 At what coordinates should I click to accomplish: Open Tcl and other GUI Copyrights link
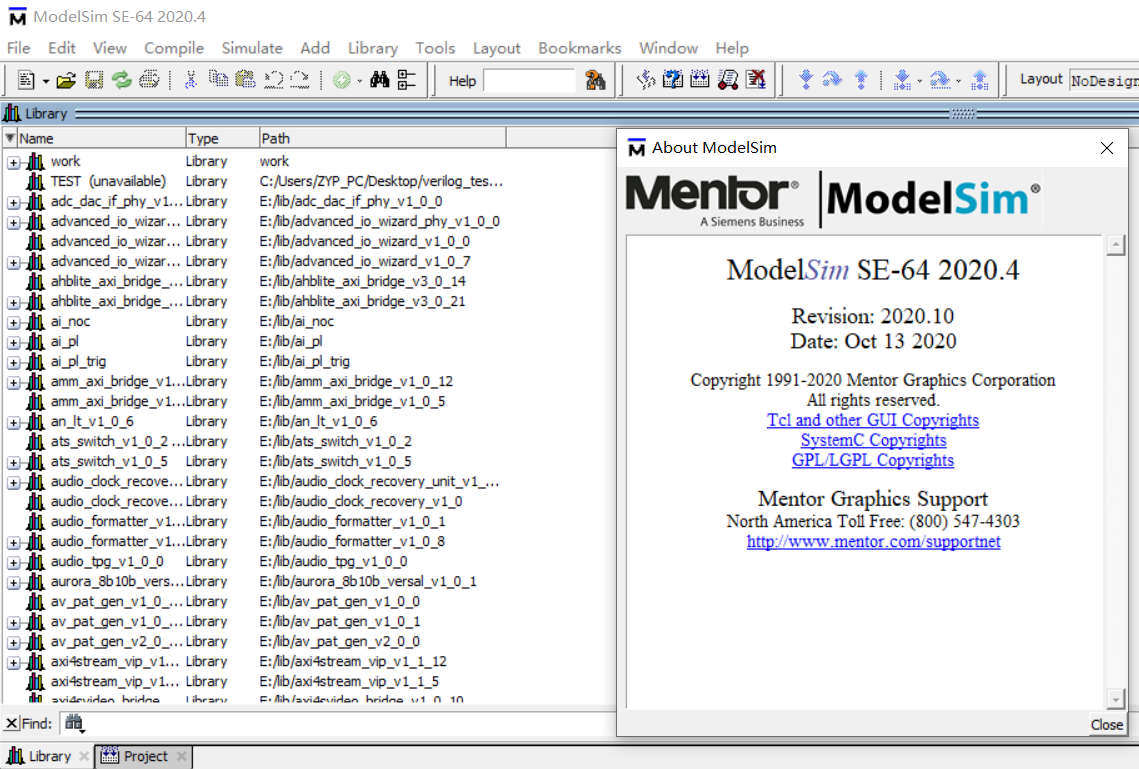tap(872, 420)
